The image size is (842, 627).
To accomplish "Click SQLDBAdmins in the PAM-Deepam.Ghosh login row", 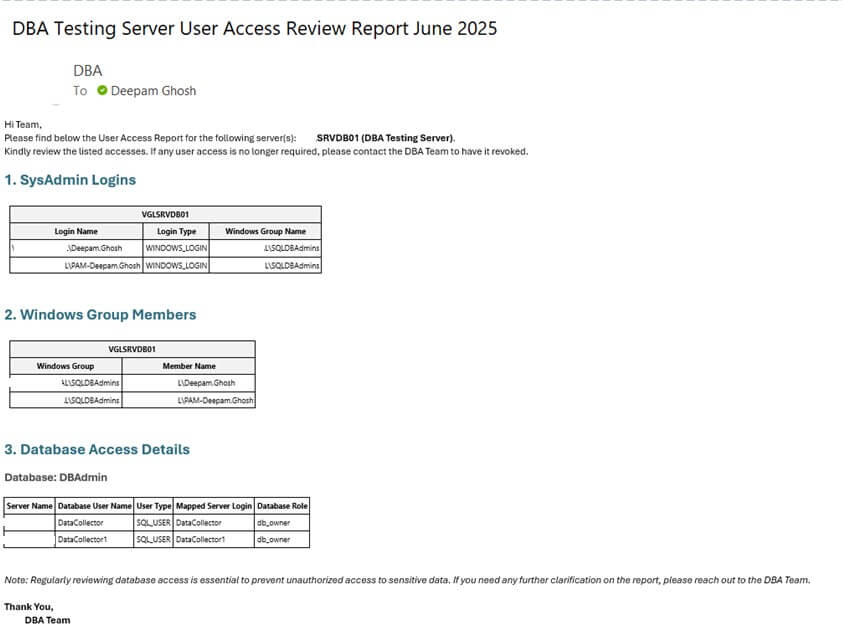I will click(x=292, y=266).
